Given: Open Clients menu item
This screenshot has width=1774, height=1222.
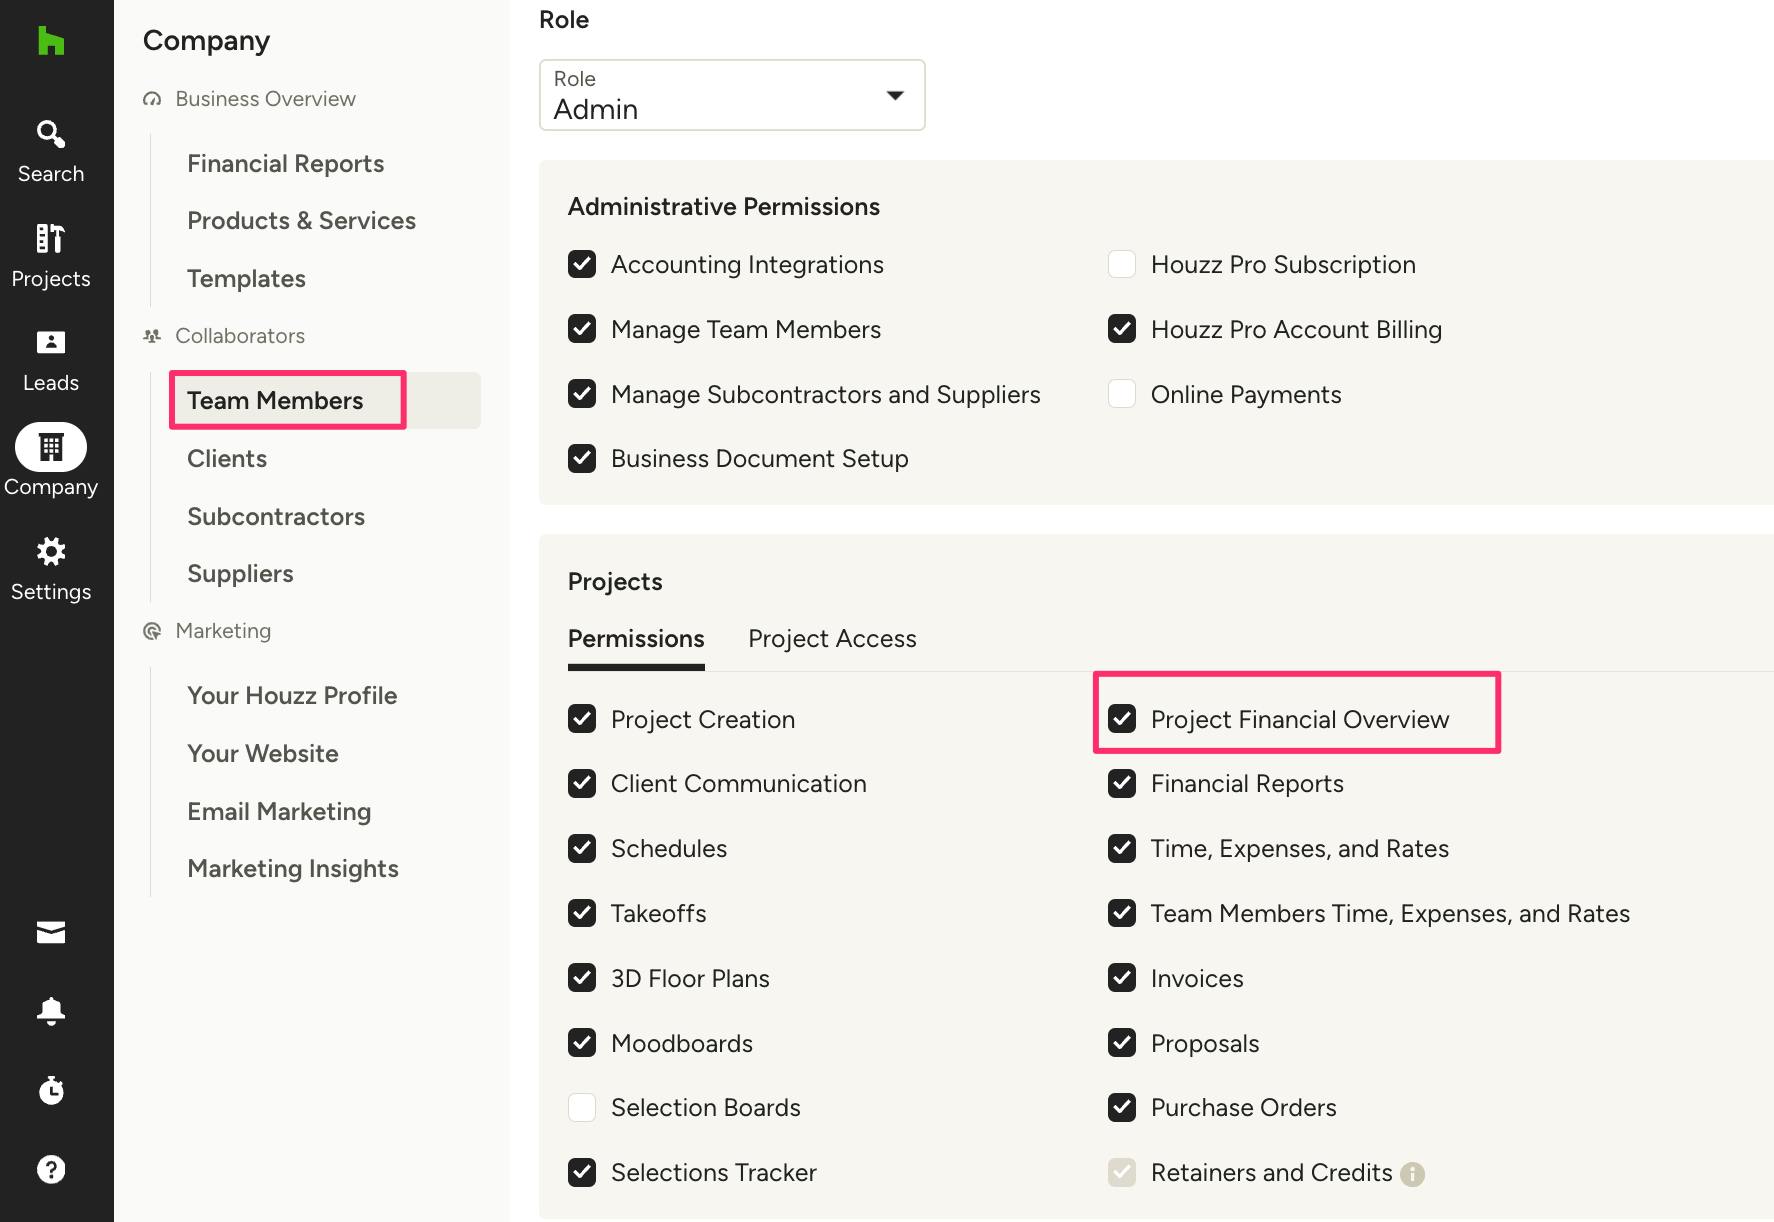Looking at the screenshot, I should point(227,459).
